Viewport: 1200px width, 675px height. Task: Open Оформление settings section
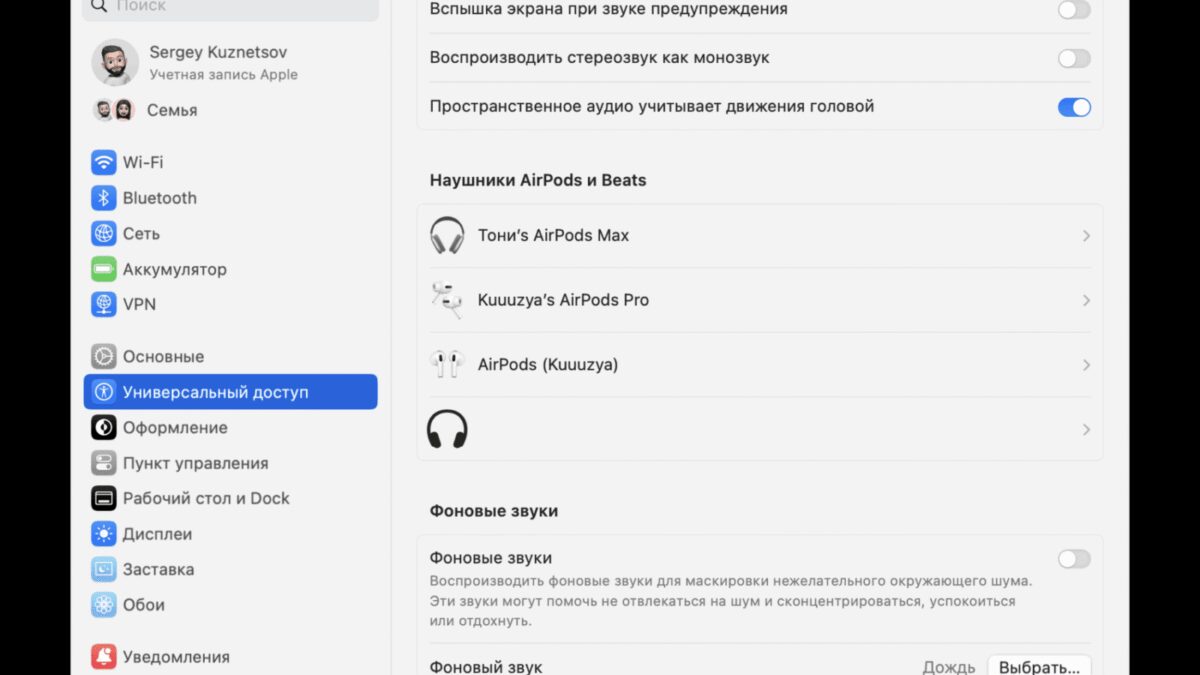[175, 428]
